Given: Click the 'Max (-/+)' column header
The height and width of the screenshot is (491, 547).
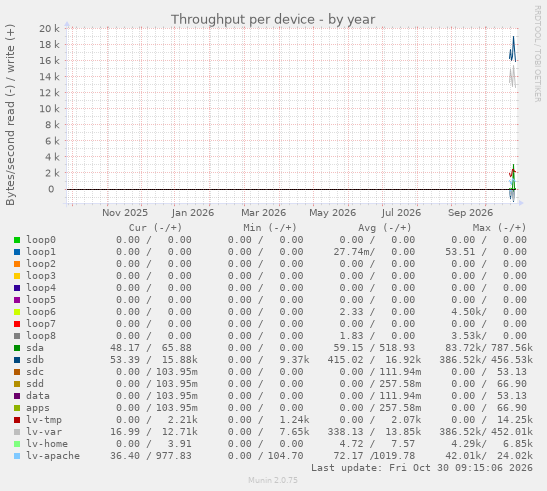Looking at the screenshot, I should click(499, 228).
